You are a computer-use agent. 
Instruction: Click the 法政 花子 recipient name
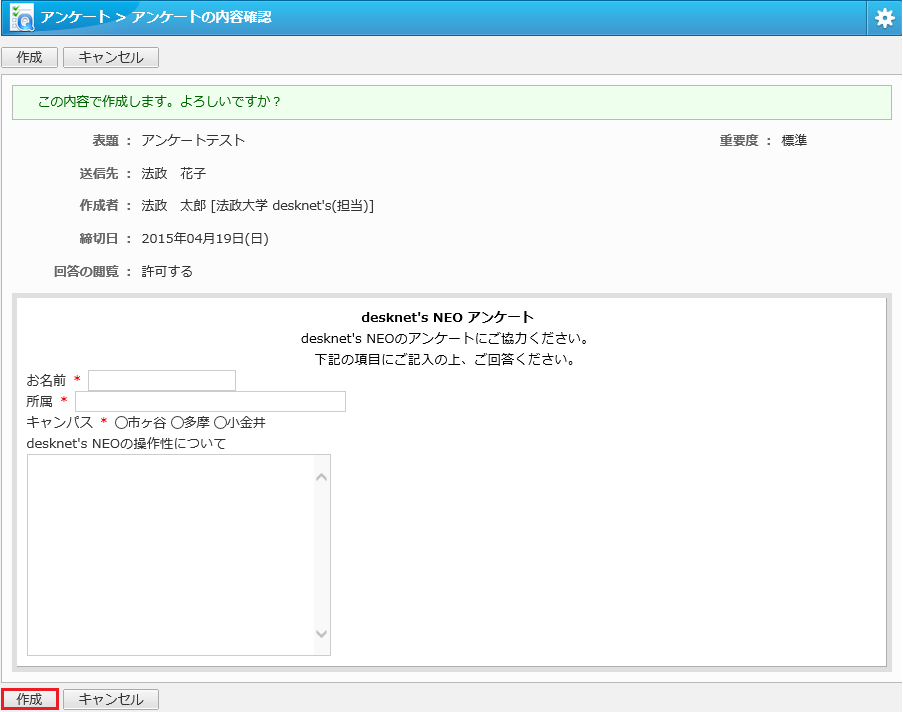pyautogui.click(x=173, y=173)
